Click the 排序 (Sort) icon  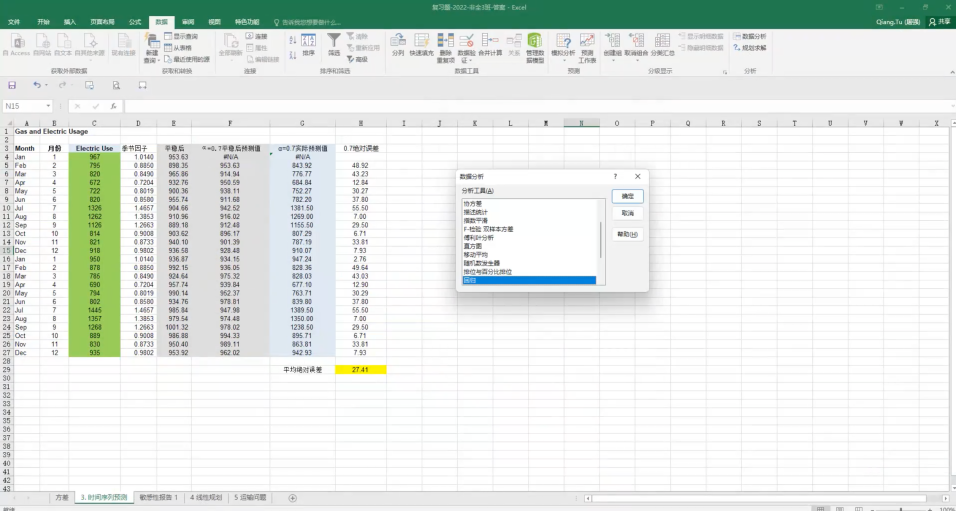(308, 43)
